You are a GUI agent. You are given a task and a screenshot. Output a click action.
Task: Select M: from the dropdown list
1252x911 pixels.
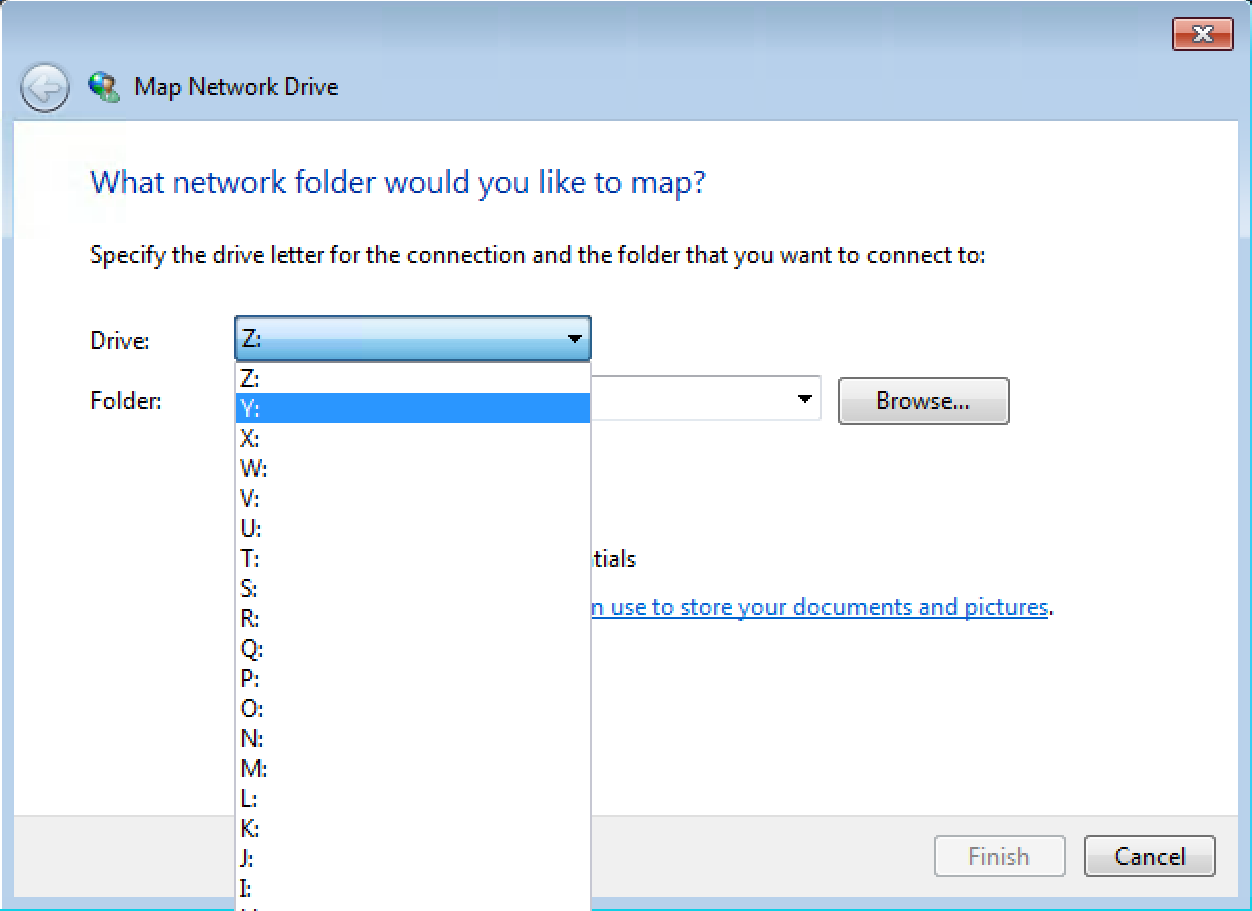(x=412, y=768)
